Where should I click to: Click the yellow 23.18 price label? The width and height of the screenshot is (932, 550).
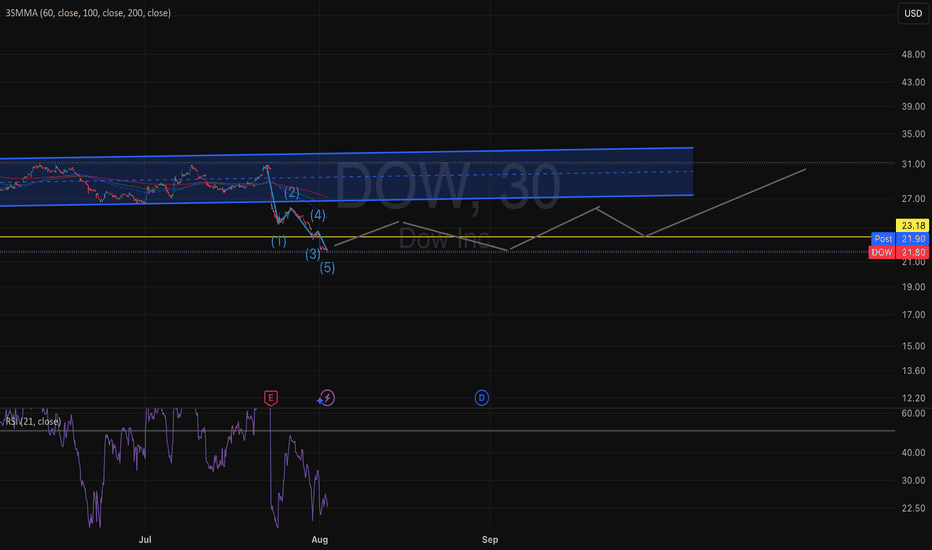pyautogui.click(x=912, y=225)
